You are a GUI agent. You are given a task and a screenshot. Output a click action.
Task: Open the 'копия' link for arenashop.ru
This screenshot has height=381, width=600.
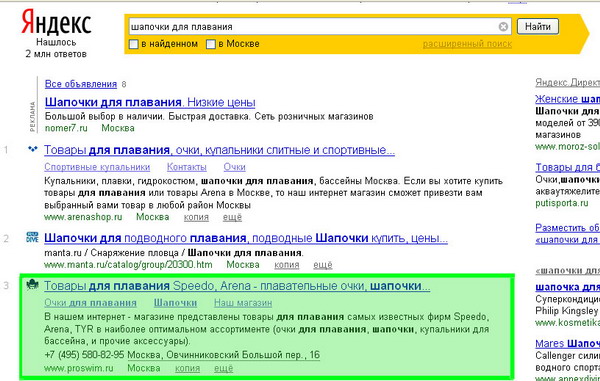196,217
